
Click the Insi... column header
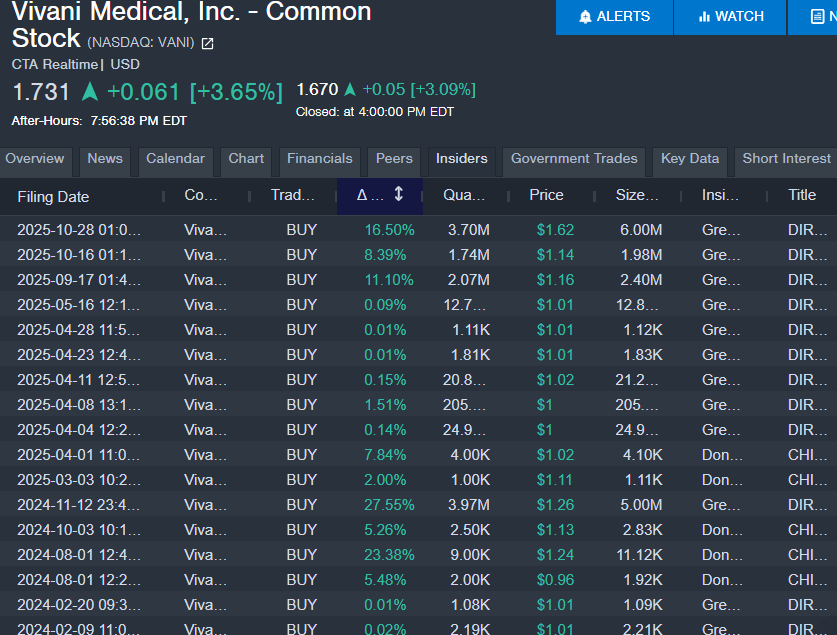pyautogui.click(x=720, y=195)
